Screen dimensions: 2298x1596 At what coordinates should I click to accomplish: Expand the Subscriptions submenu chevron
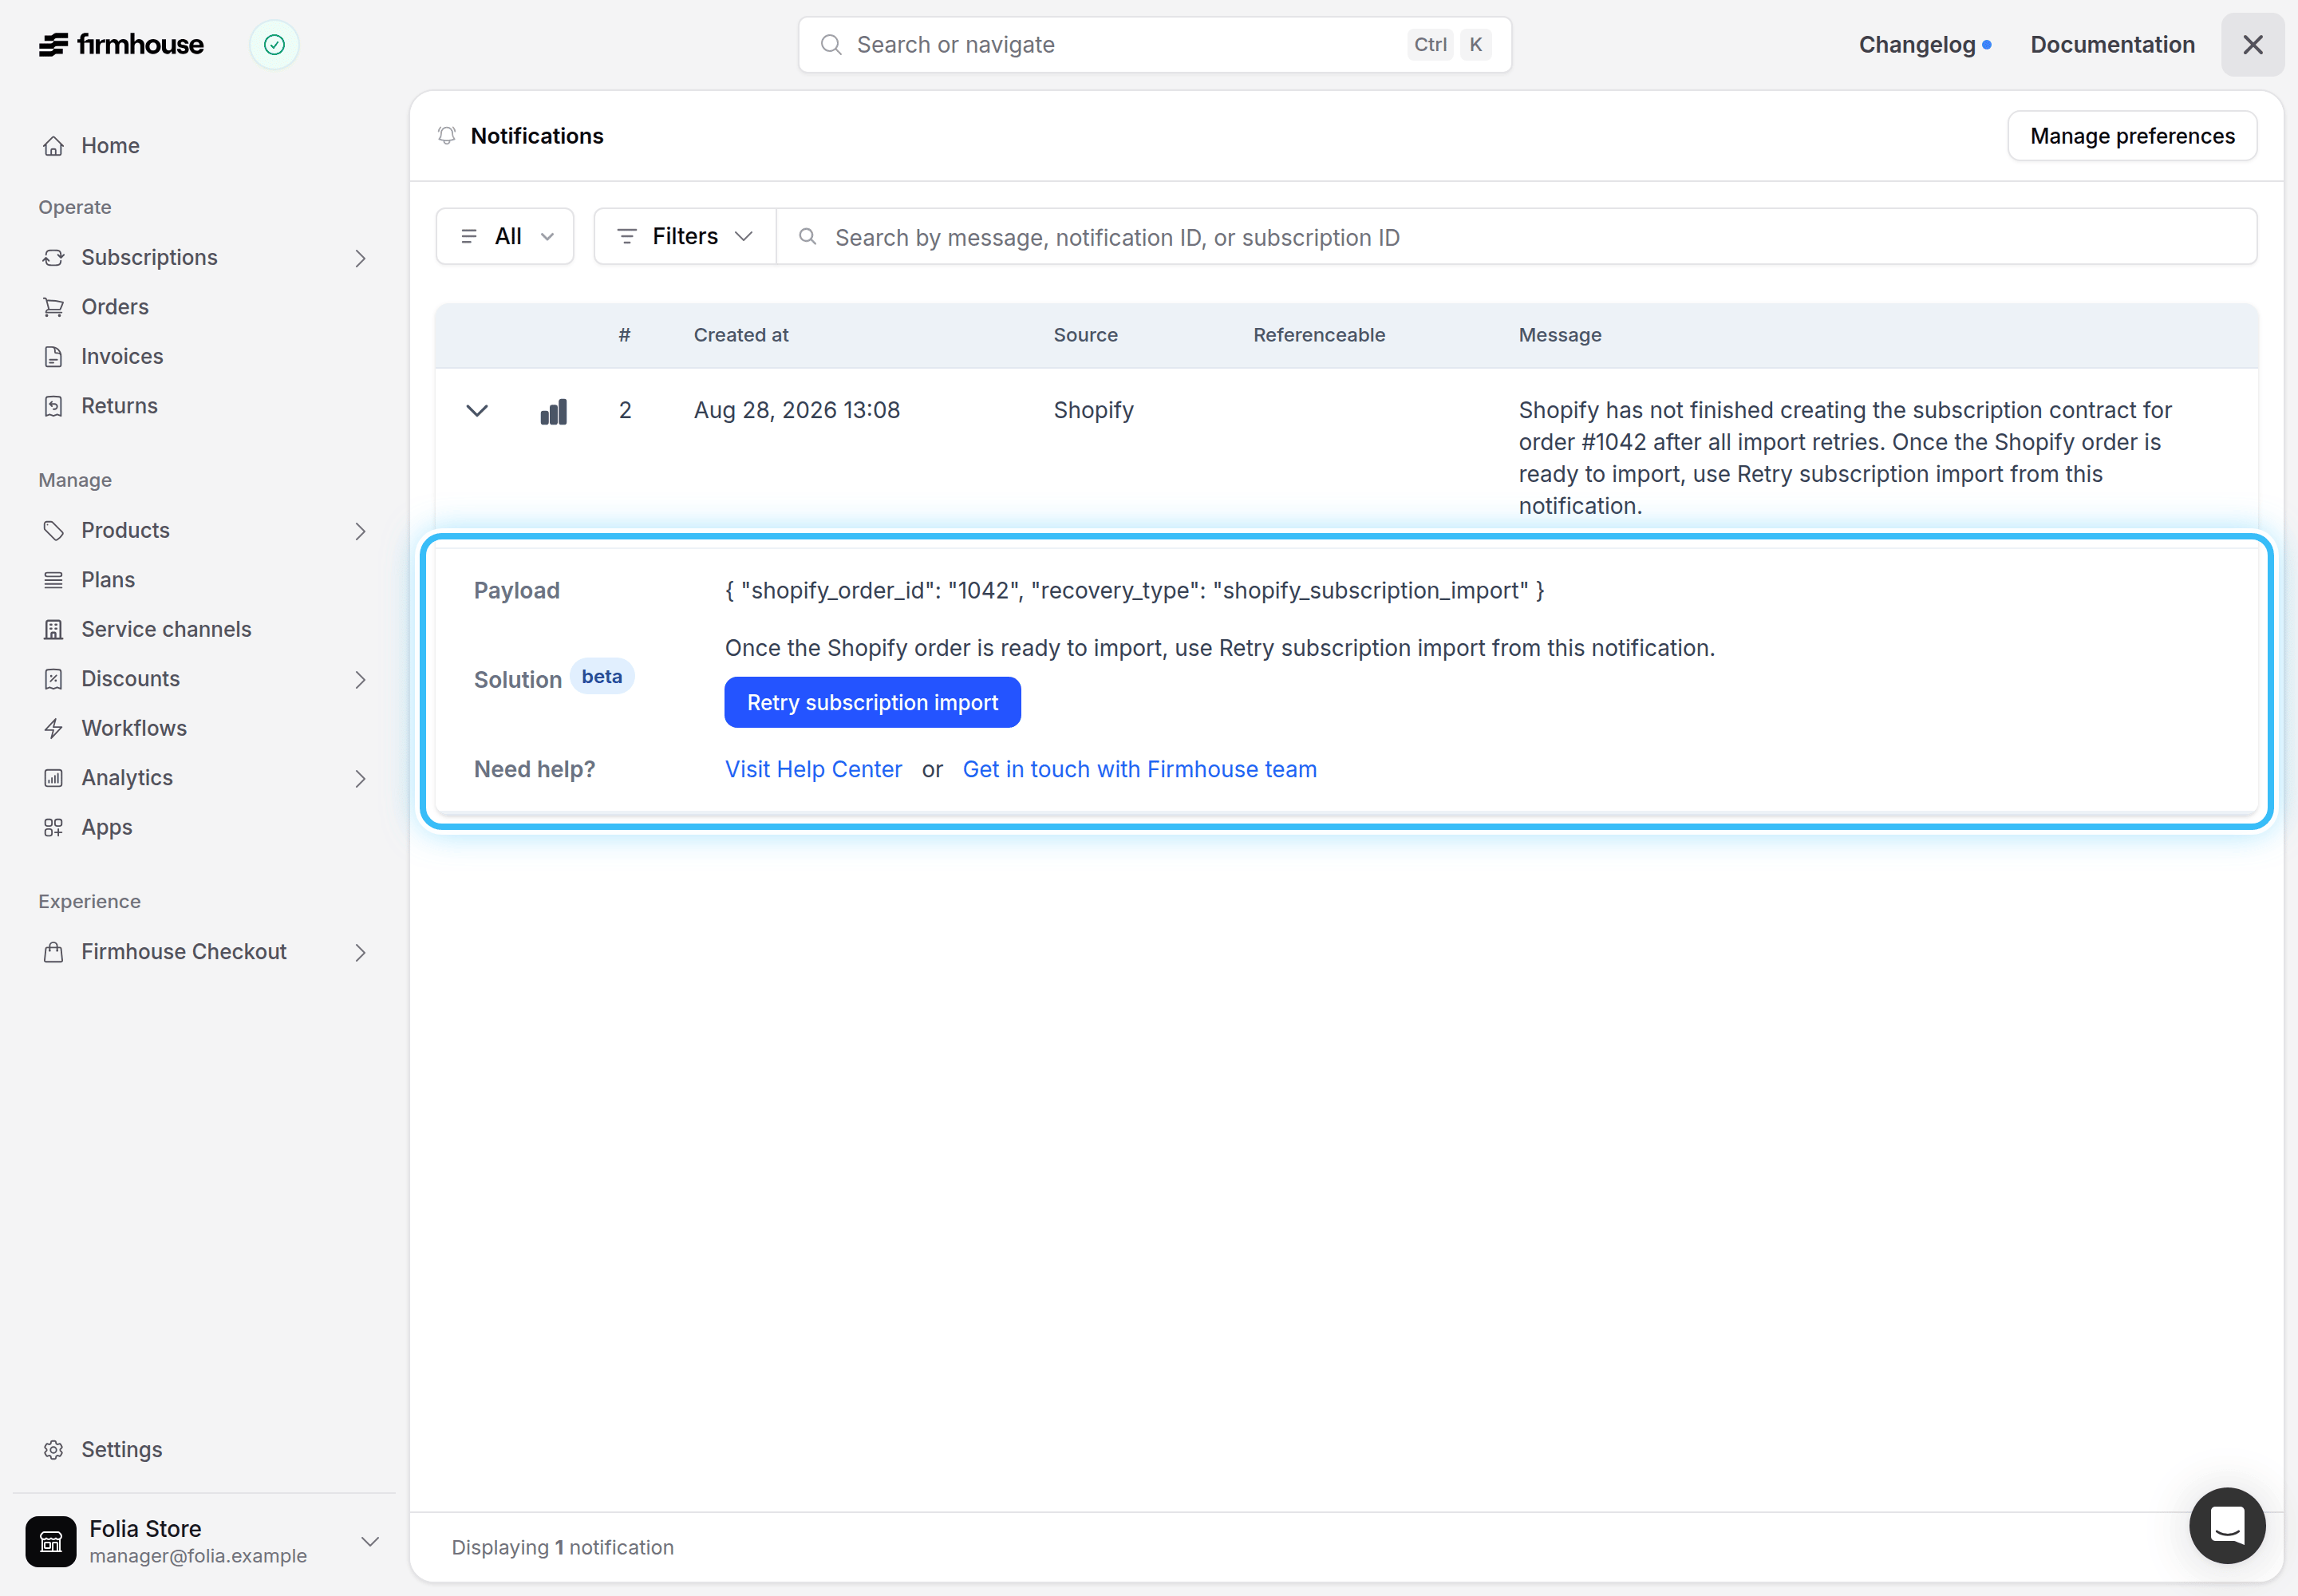tap(360, 258)
